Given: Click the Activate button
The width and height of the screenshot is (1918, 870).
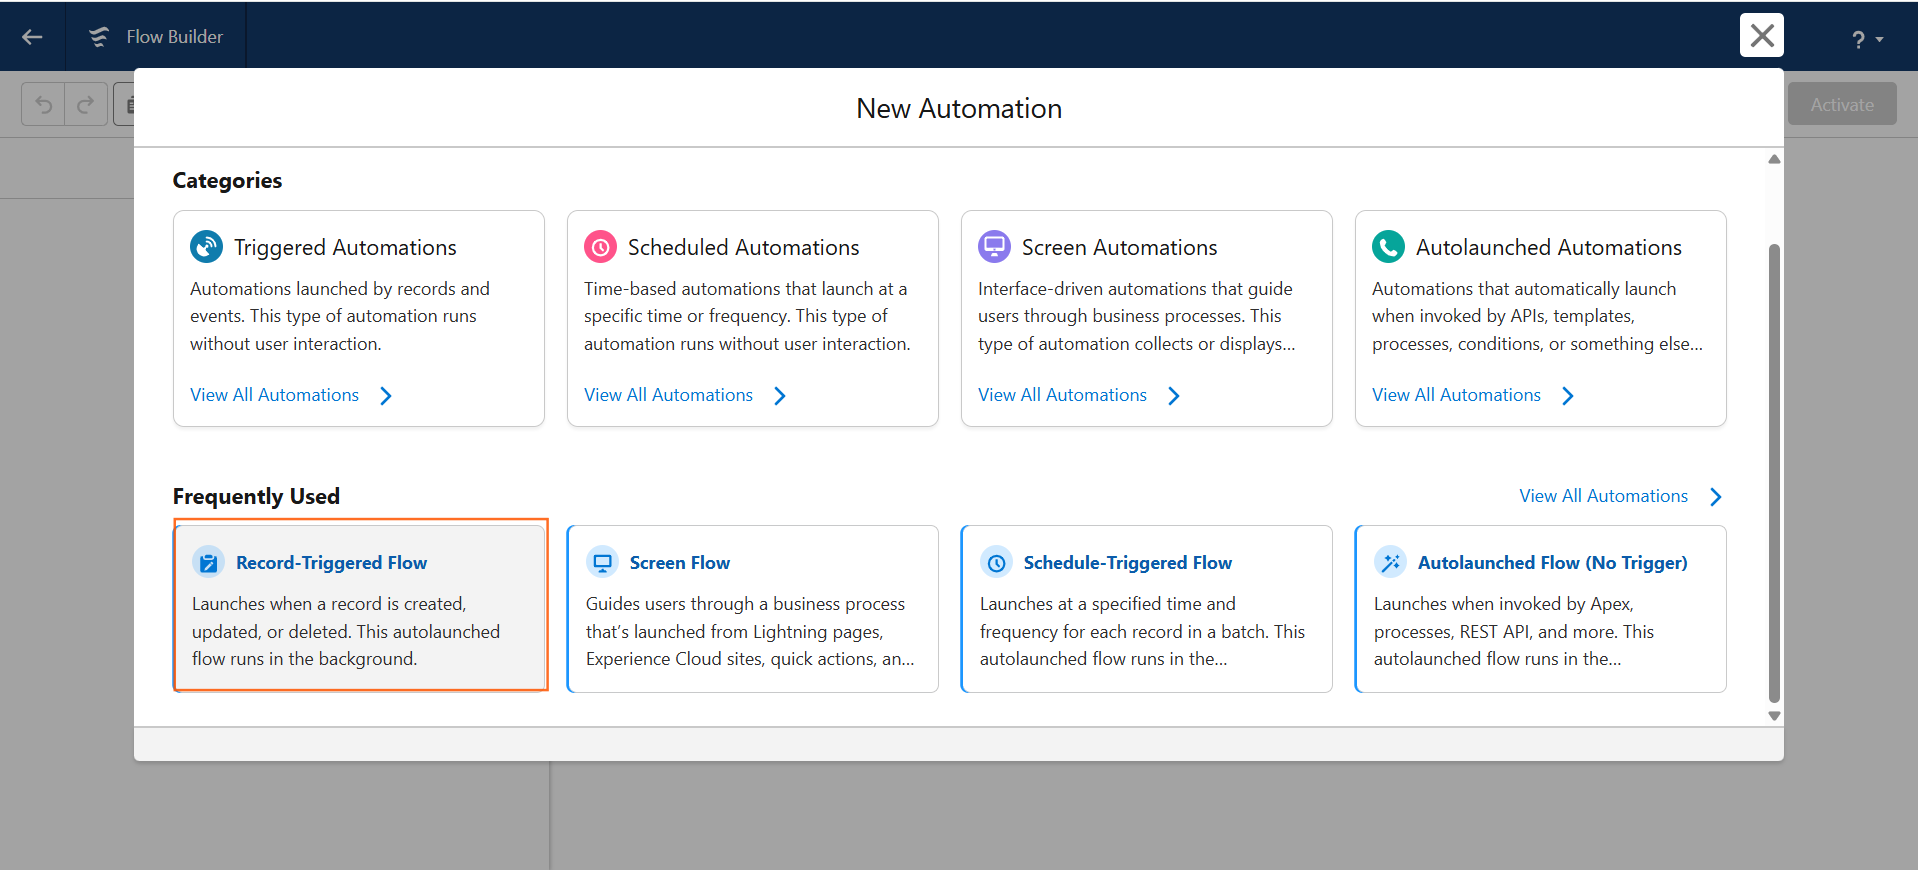Looking at the screenshot, I should 1842,104.
